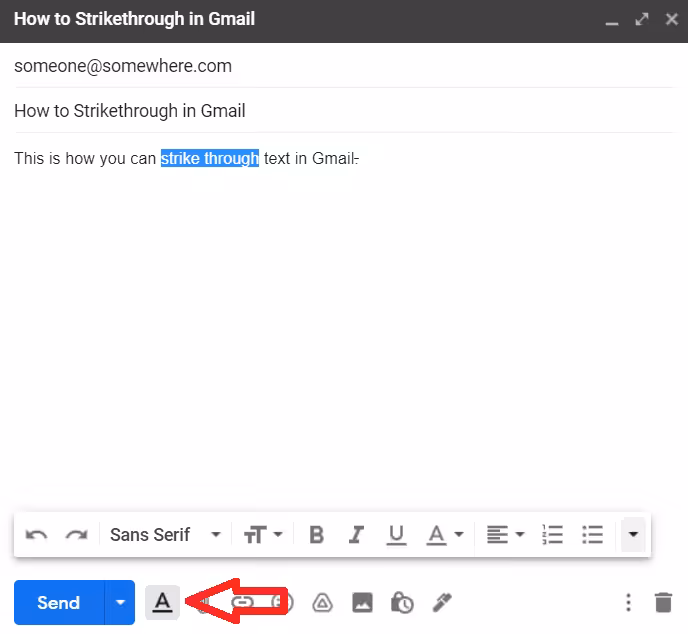Open more options three-dot menu
Screen dimensions: 688x634
pyautogui.click(x=628, y=602)
